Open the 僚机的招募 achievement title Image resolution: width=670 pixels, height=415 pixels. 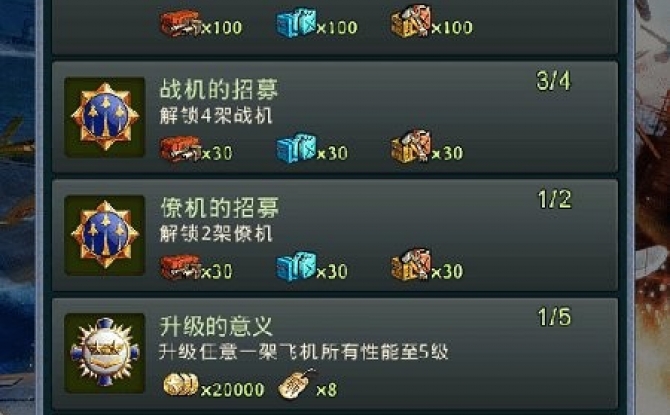[220, 208]
